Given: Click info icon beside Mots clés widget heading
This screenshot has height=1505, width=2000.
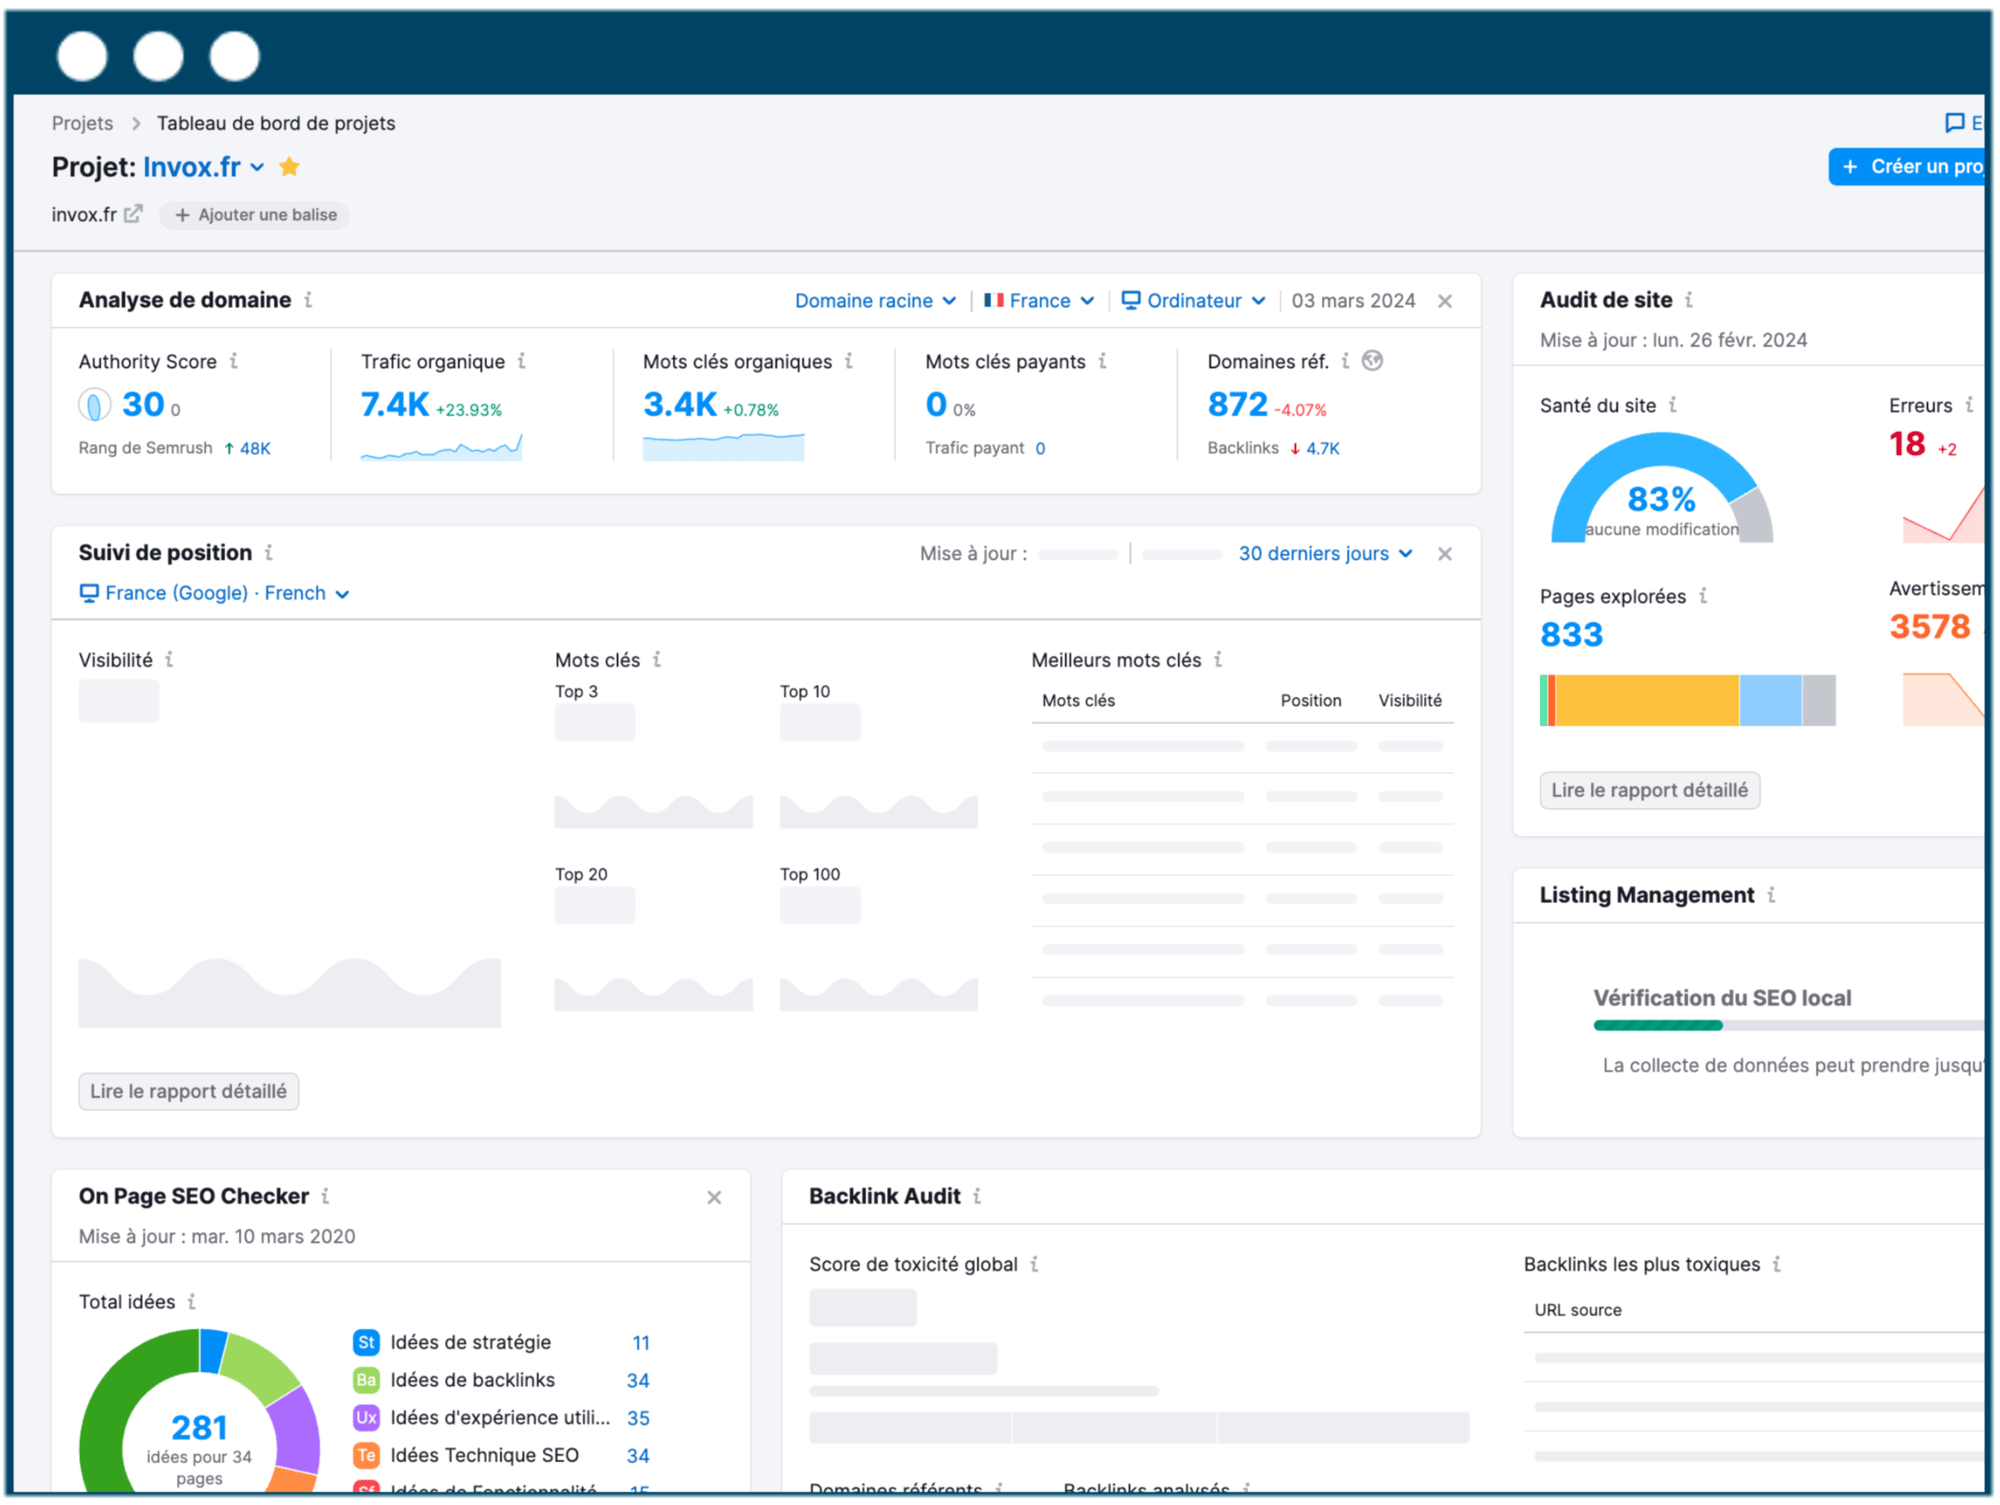Looking at the screenshot, I should click(x=657, y=659).
